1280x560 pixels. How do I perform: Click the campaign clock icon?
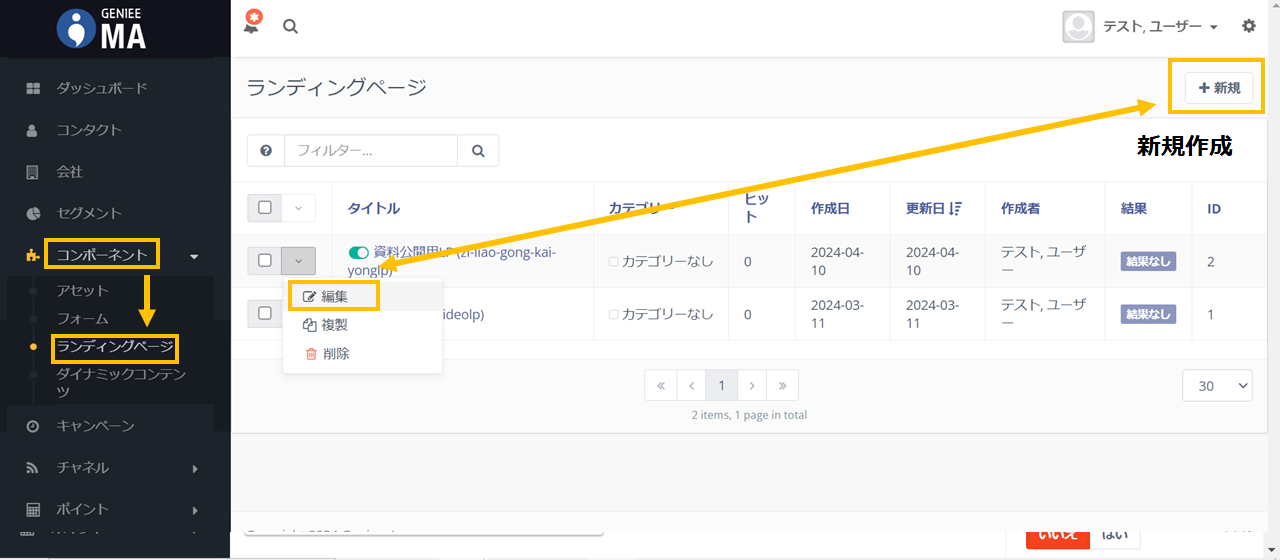(x=32, y=426)
